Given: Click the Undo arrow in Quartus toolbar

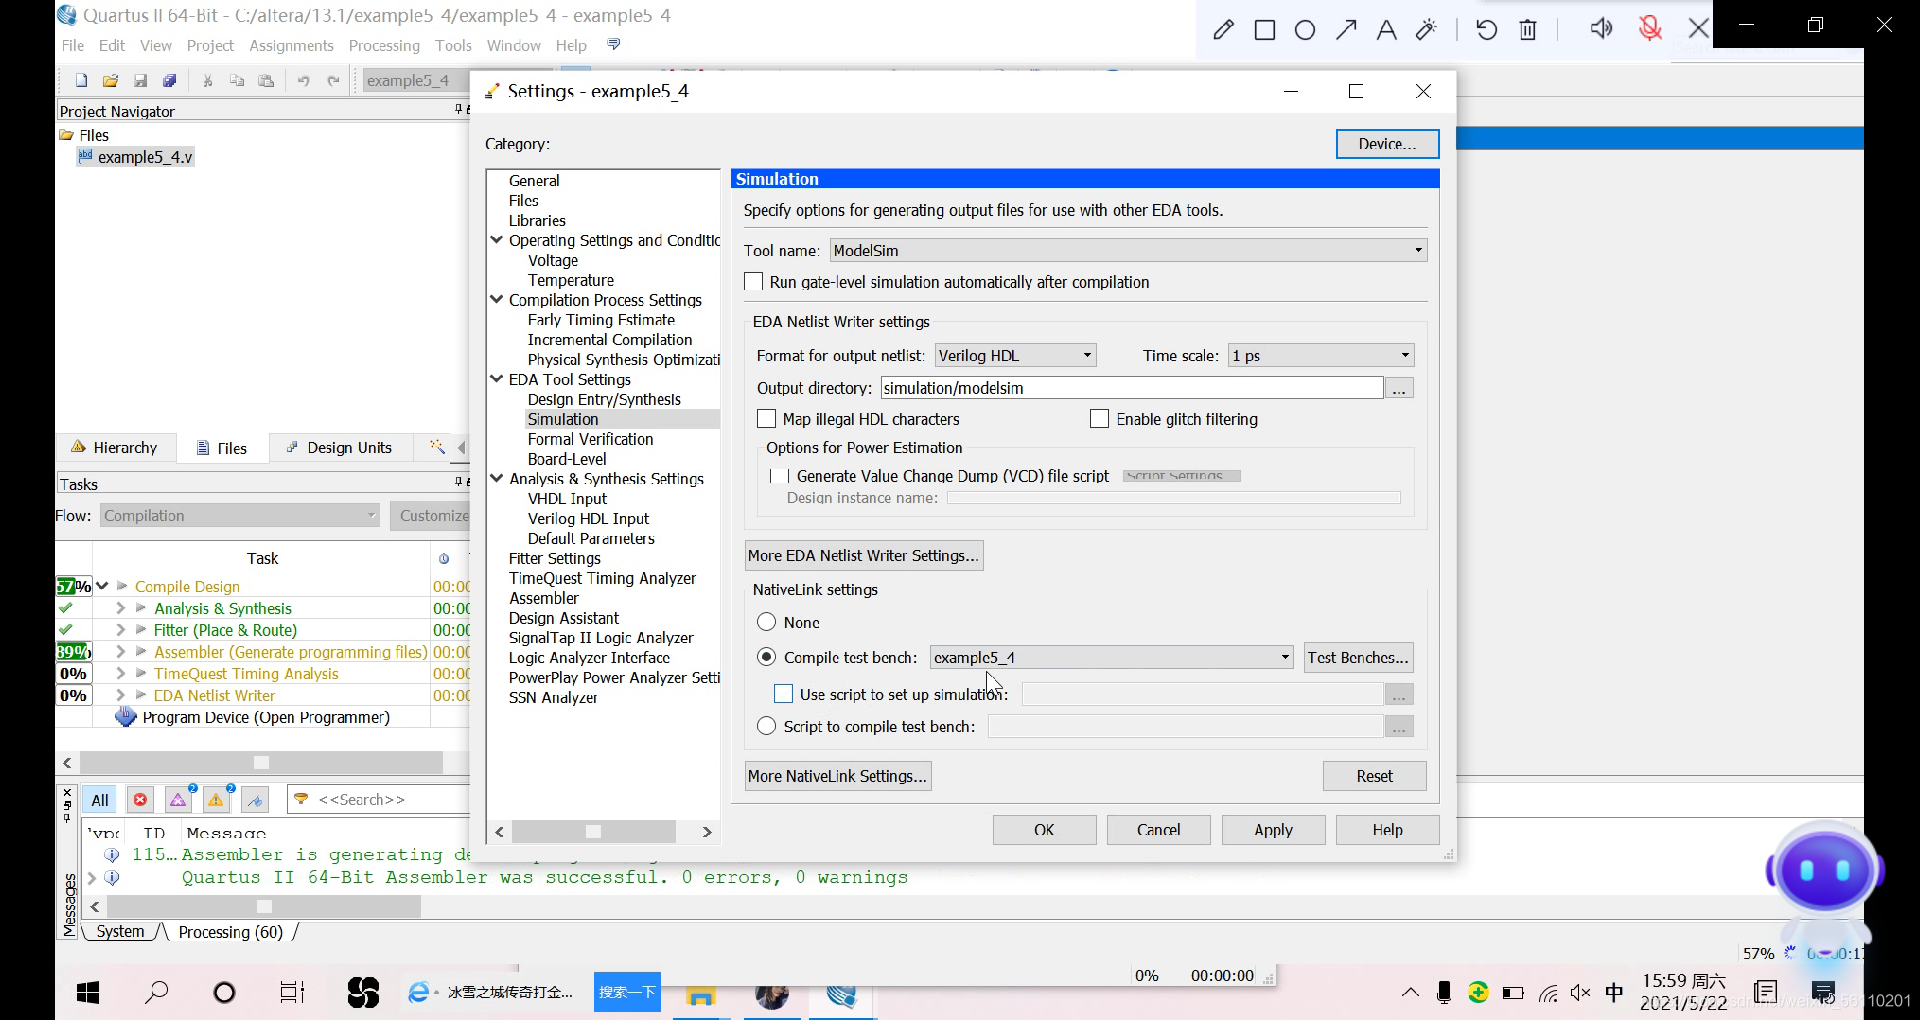Looking at the screenshot, I should coord(304,81).
